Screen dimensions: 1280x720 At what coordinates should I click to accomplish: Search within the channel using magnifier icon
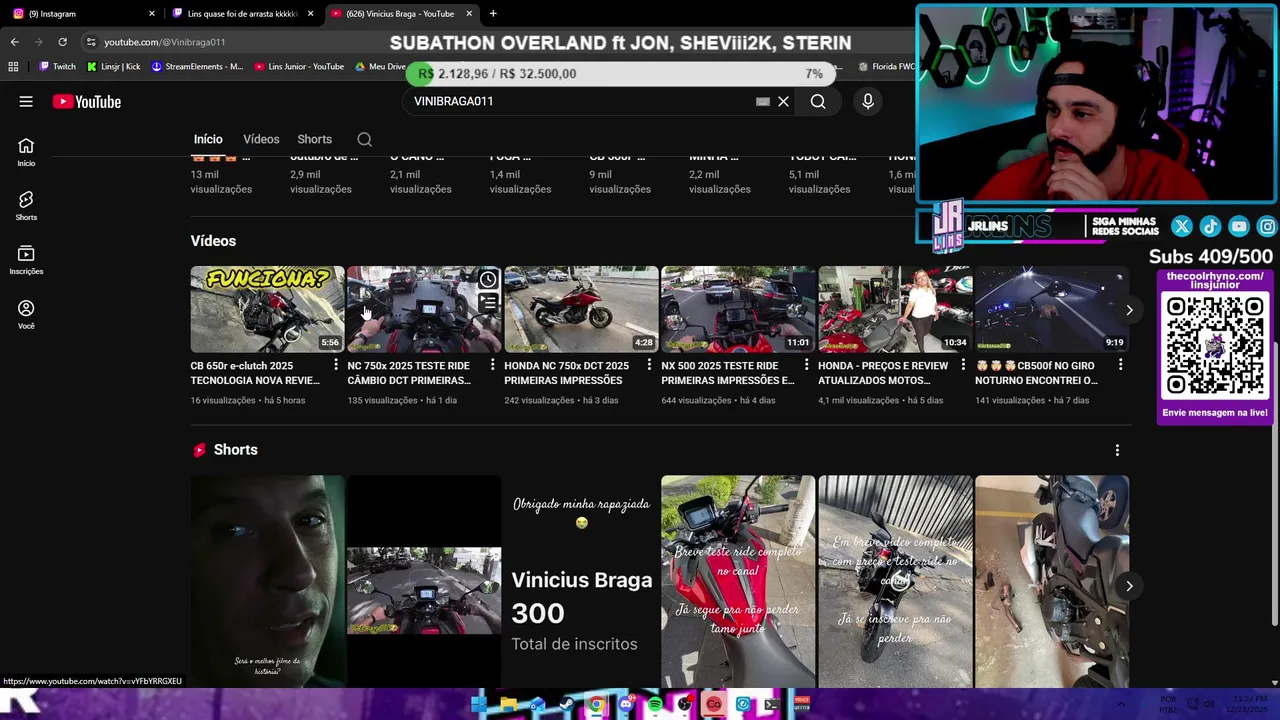pos(365,139)
